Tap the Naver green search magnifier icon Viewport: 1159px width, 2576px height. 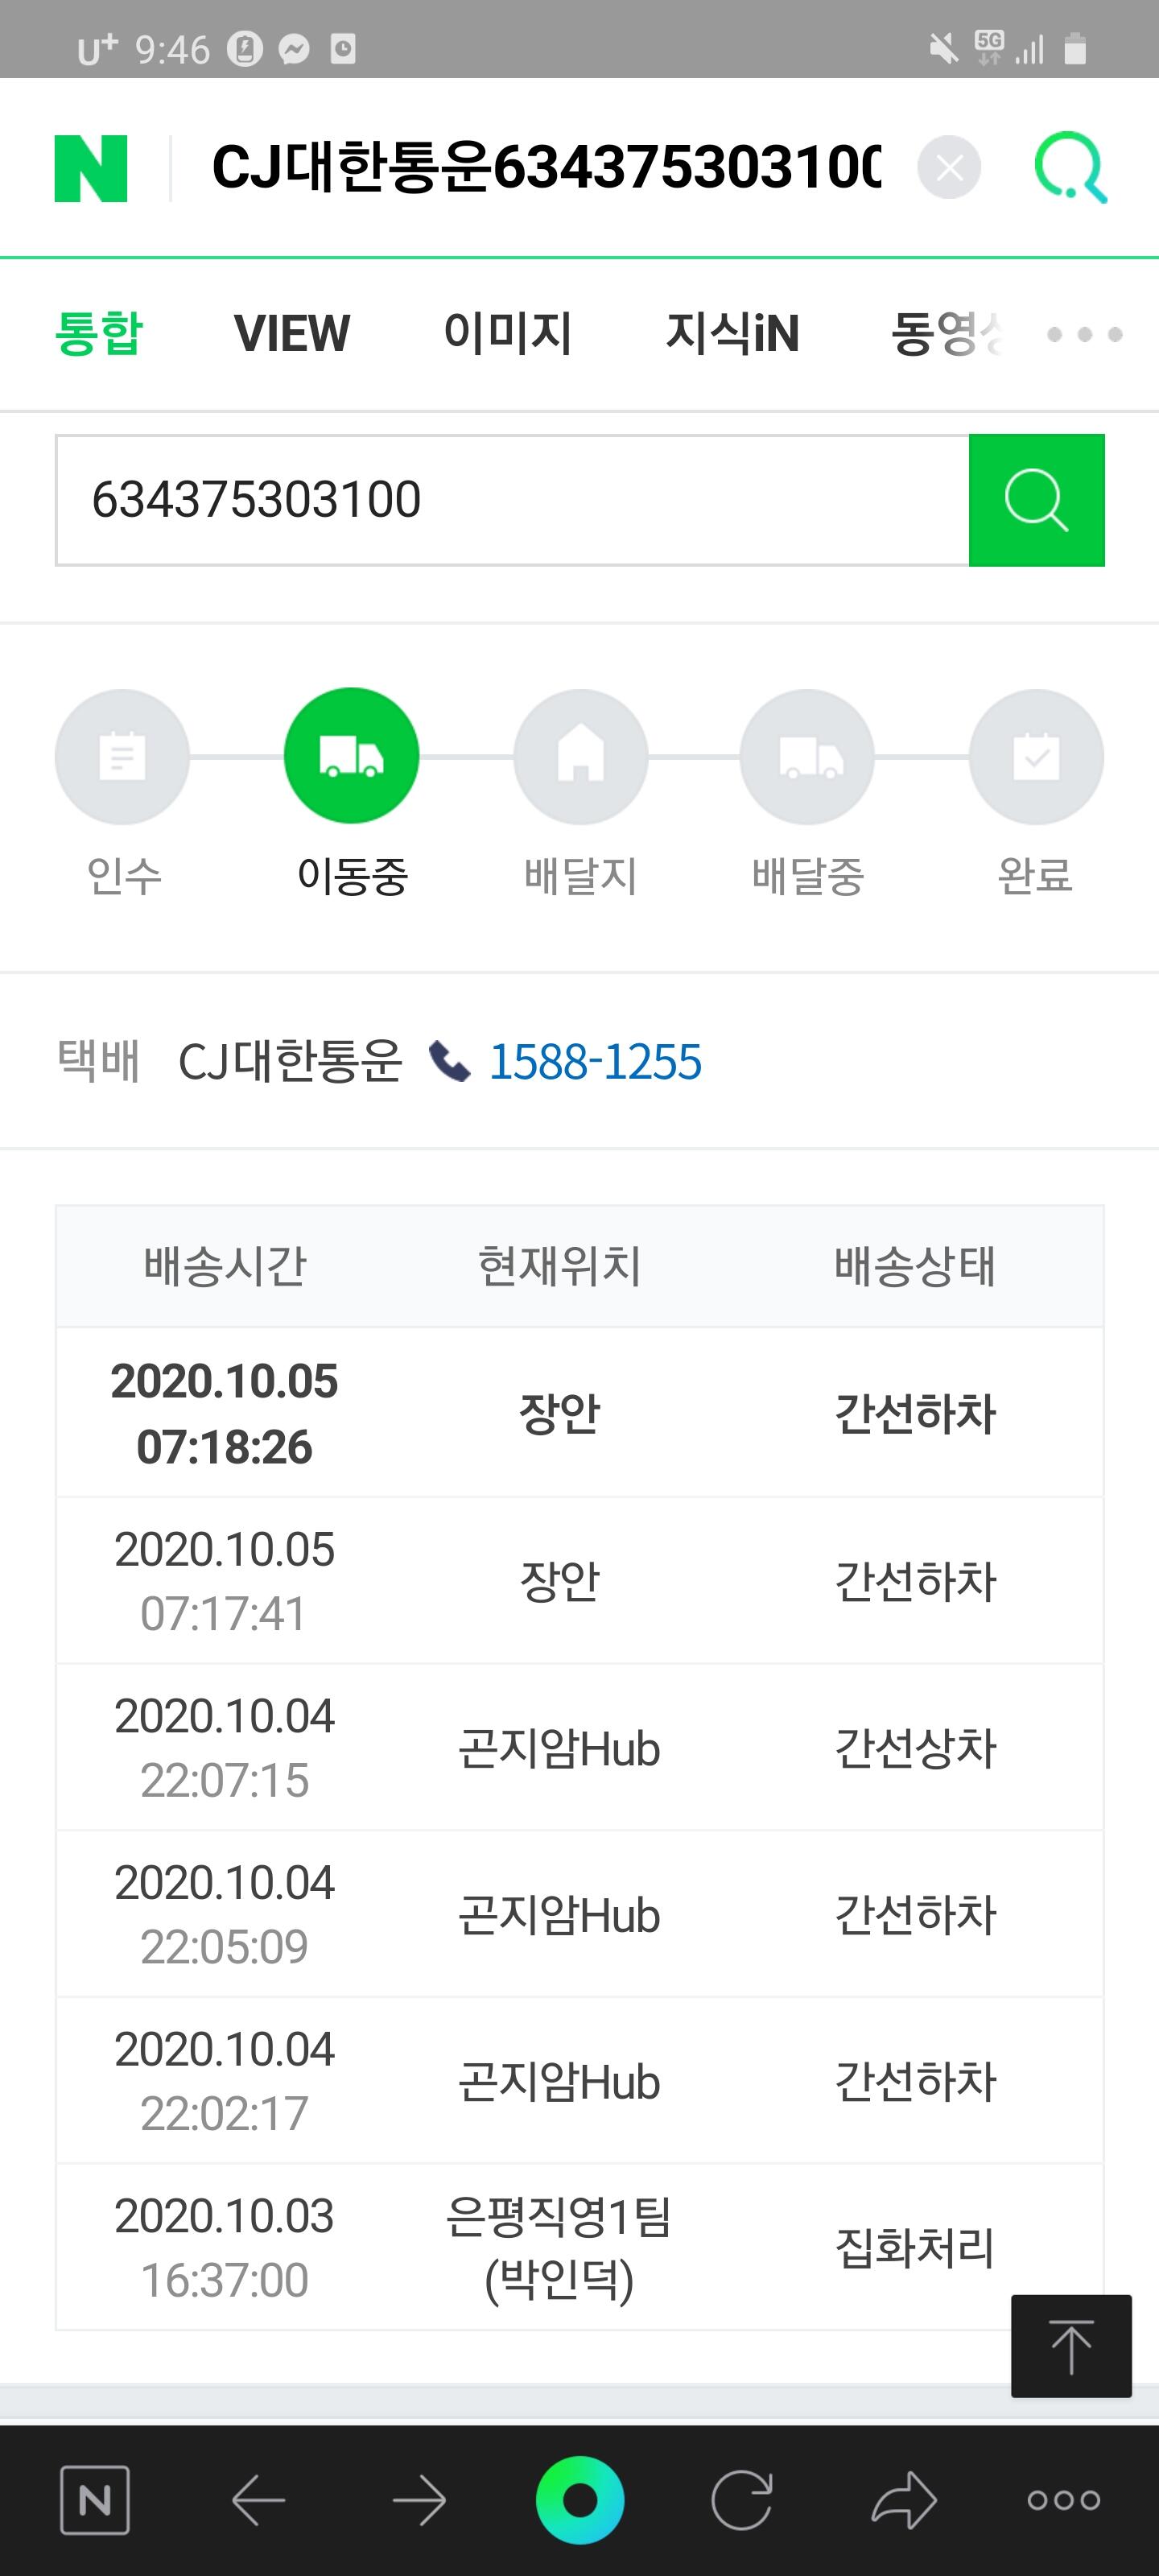(1070, 167)
